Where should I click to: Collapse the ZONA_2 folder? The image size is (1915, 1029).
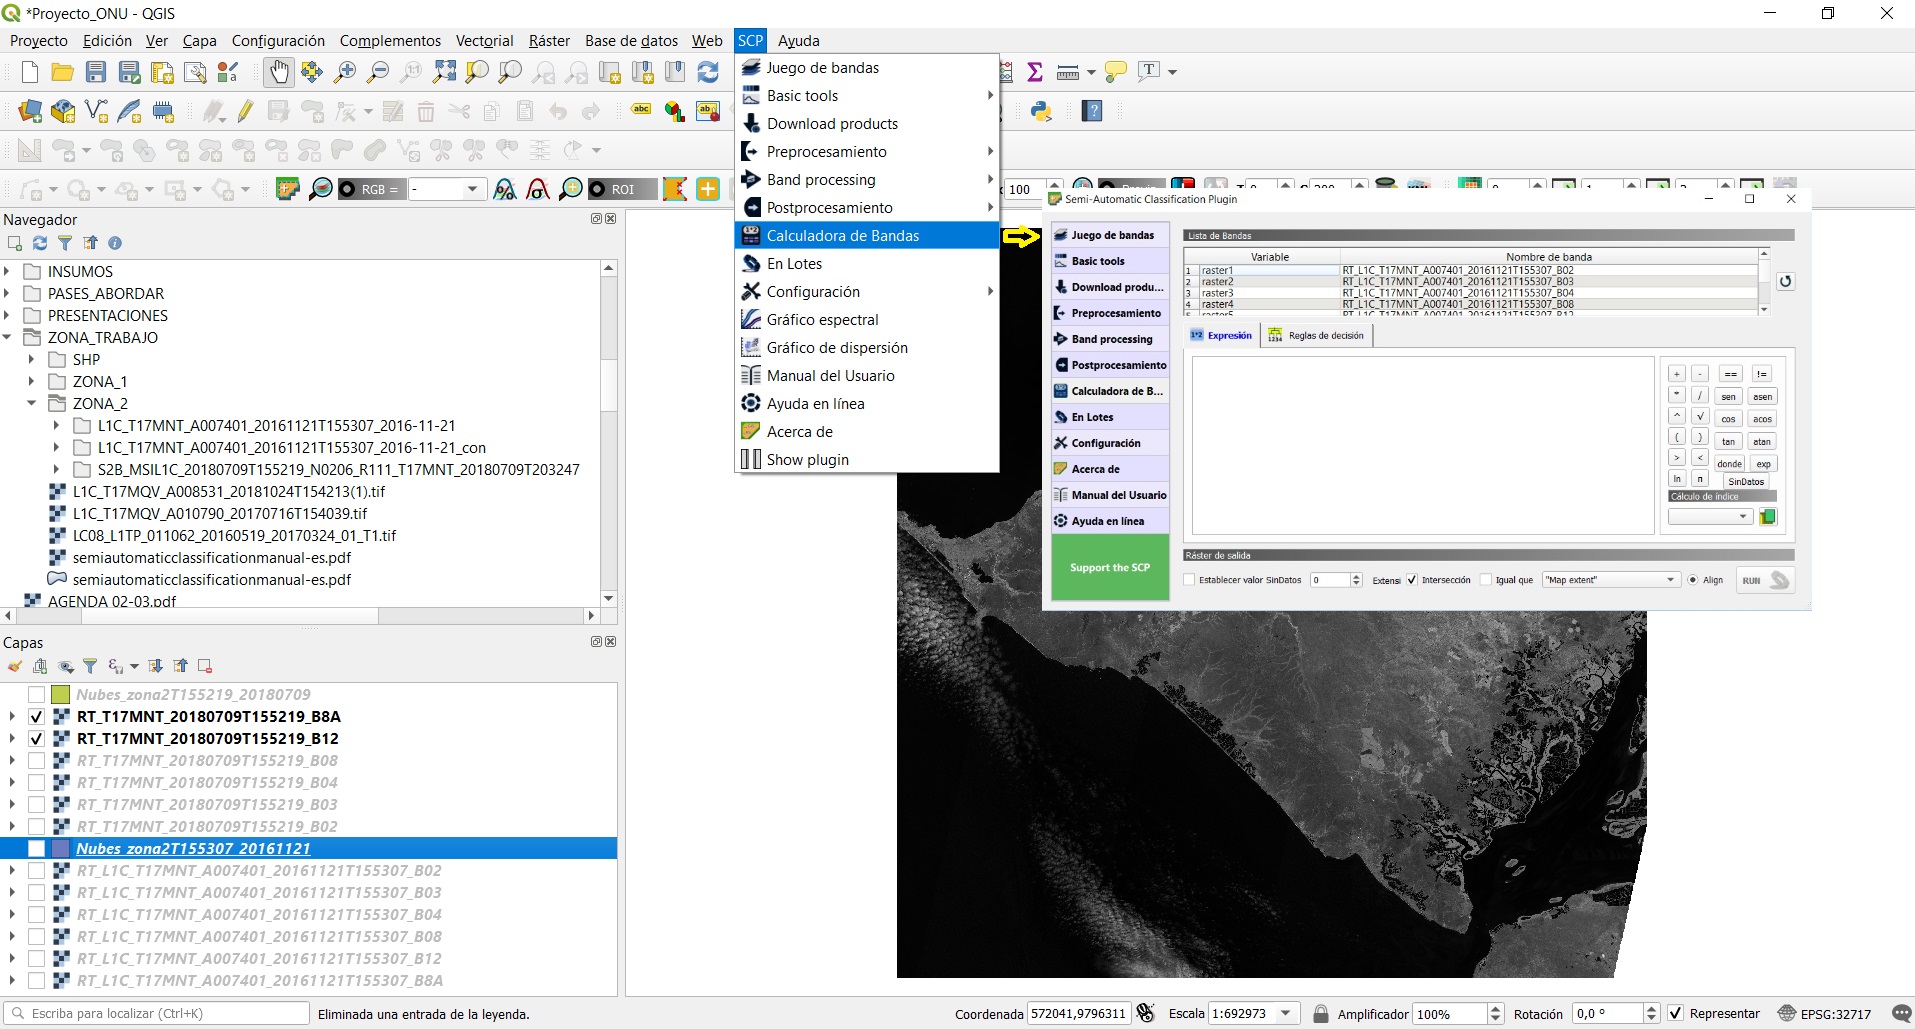click(32, 403)
